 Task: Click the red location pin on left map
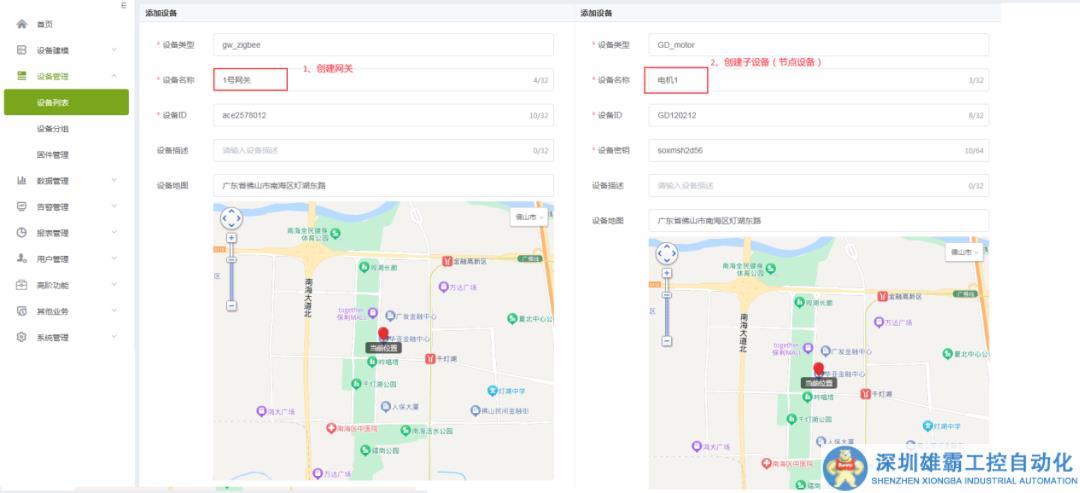(383, 334)
